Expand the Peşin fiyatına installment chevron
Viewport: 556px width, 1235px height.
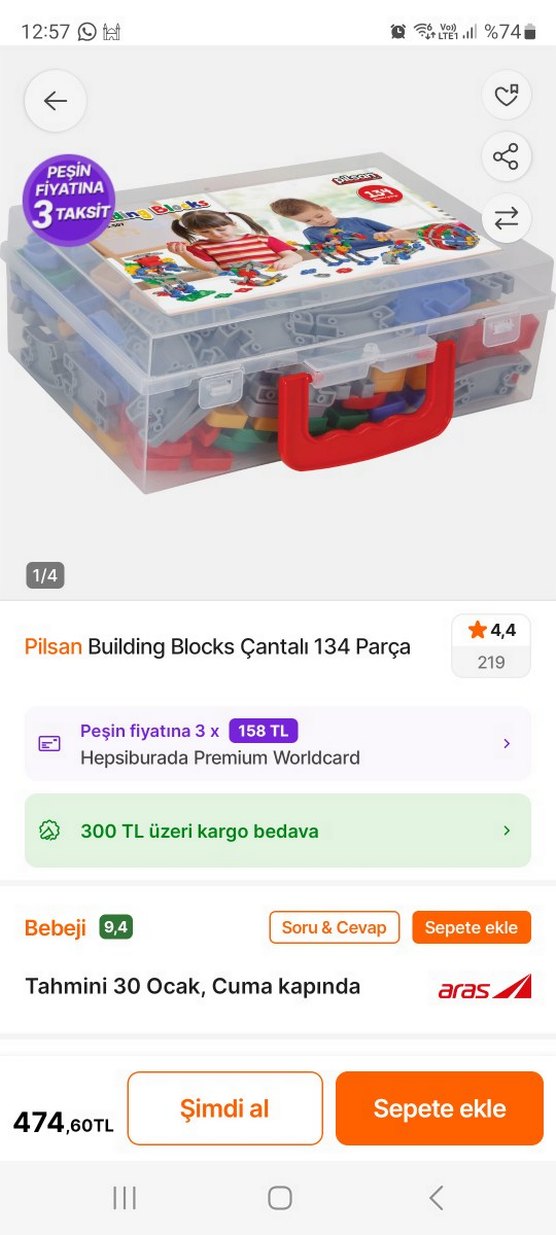click(x=506, y=744)
